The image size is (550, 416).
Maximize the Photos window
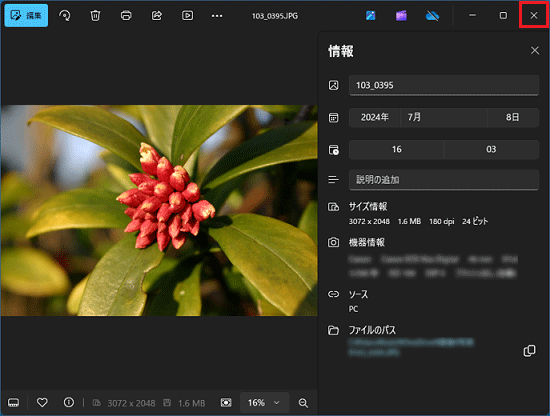[x=503, y=15]
